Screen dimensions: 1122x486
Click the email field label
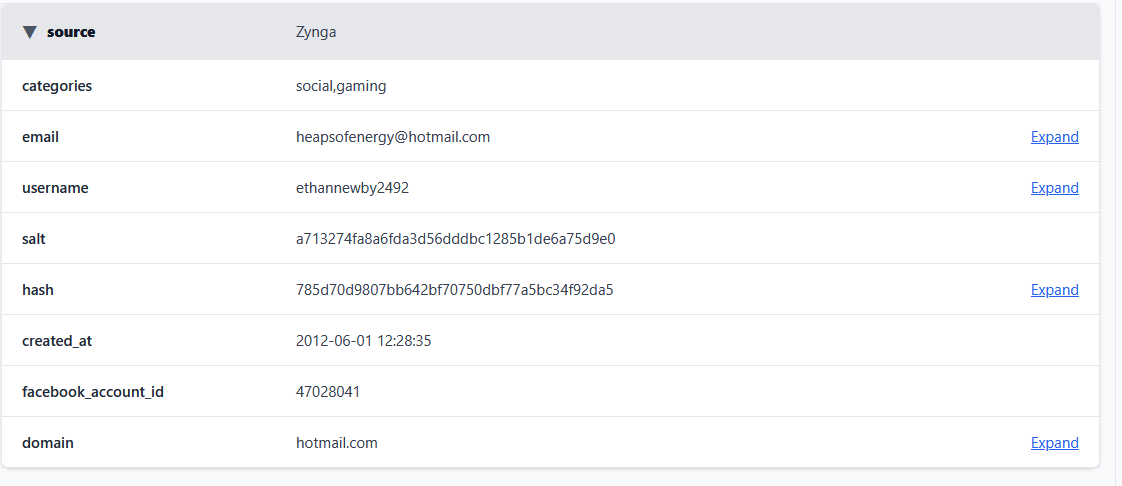click(40, 137)
